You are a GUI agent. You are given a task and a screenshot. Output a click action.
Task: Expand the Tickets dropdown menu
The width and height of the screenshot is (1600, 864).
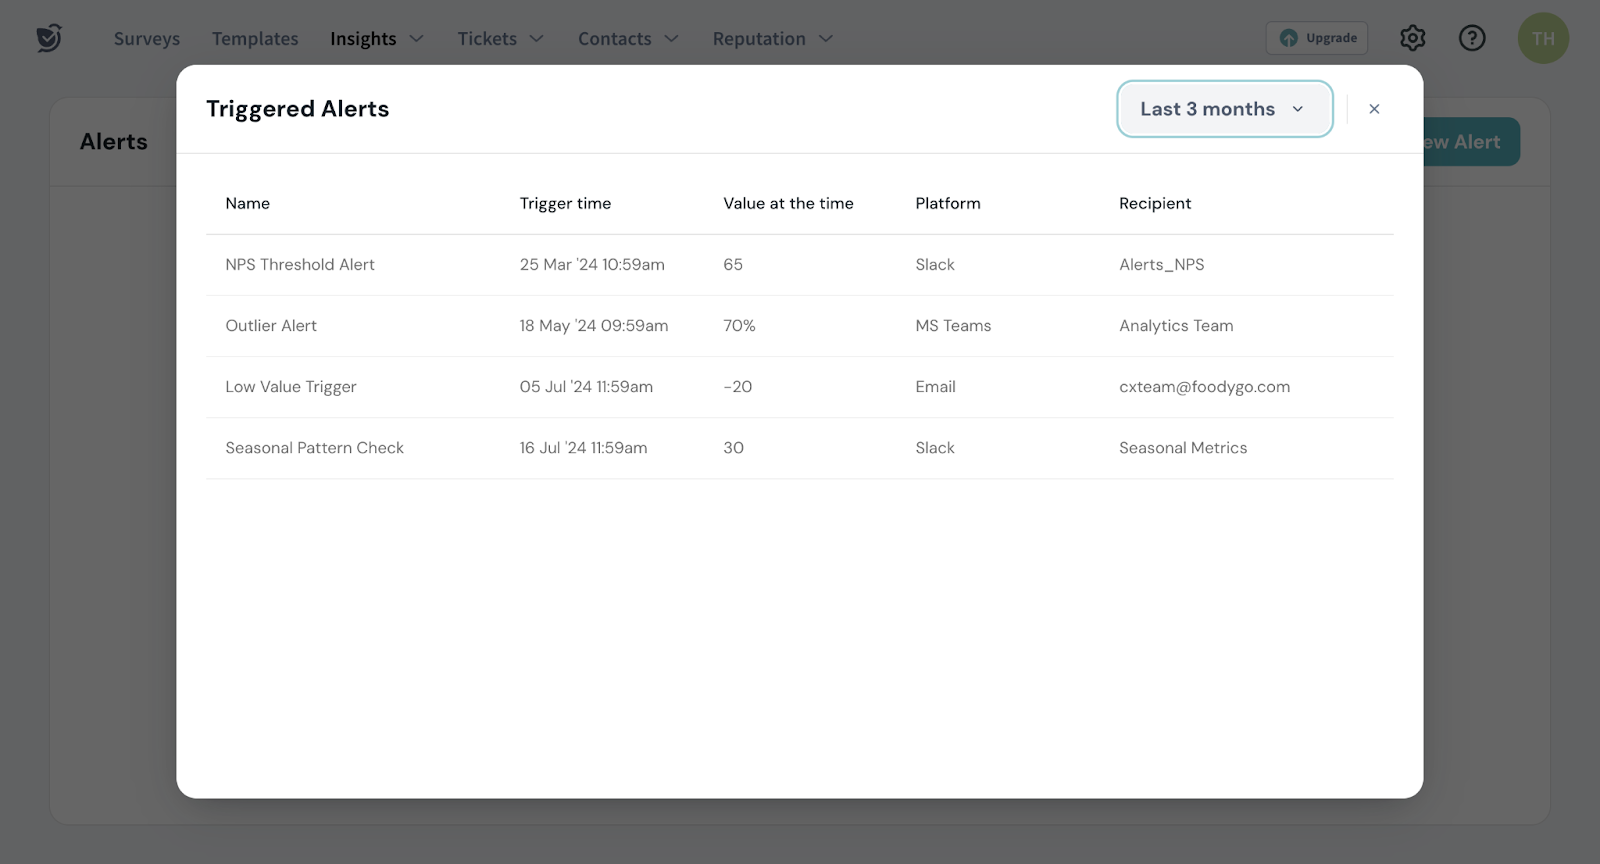(500, 39)
